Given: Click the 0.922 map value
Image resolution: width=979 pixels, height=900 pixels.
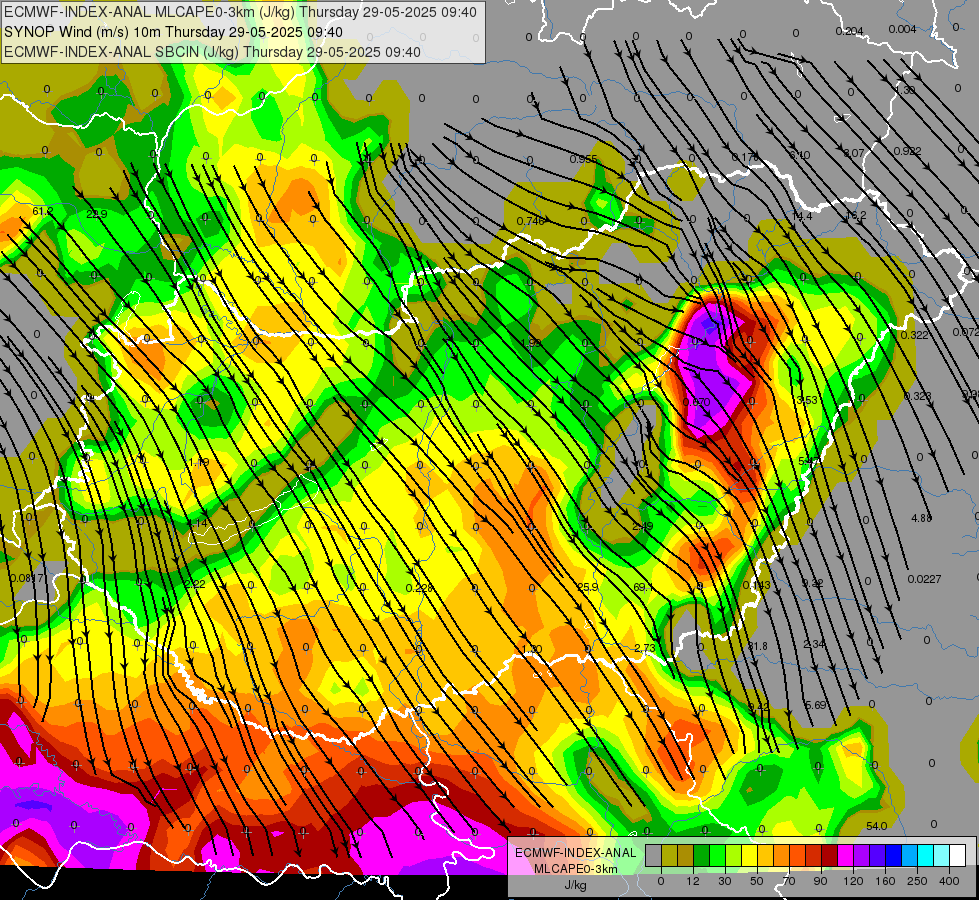Looking at the screenshot, I should pos(907,151).
